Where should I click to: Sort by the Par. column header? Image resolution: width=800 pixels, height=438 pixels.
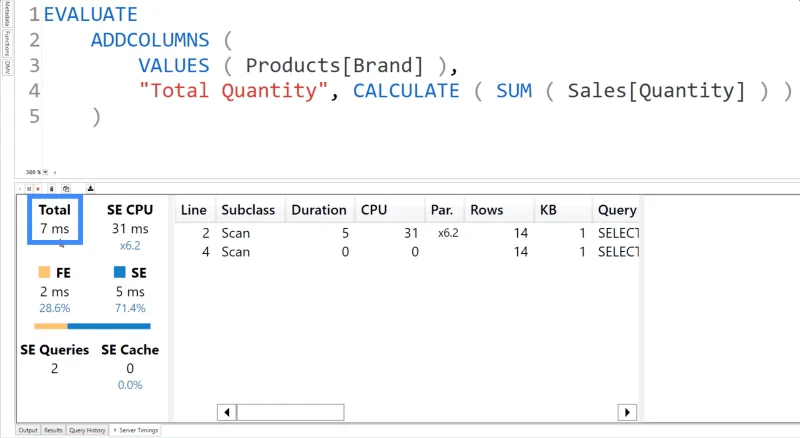[444, 210]
